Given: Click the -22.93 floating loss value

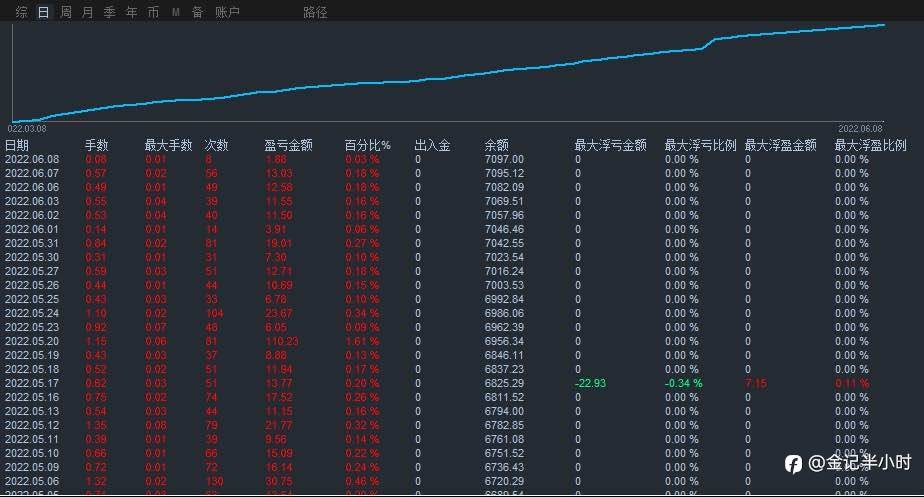Looking at the screenshot, I should point(590,383).
